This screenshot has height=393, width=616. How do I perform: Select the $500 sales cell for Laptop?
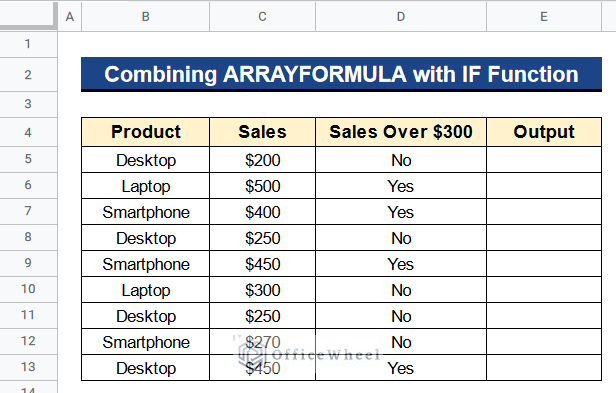(262, 185)
